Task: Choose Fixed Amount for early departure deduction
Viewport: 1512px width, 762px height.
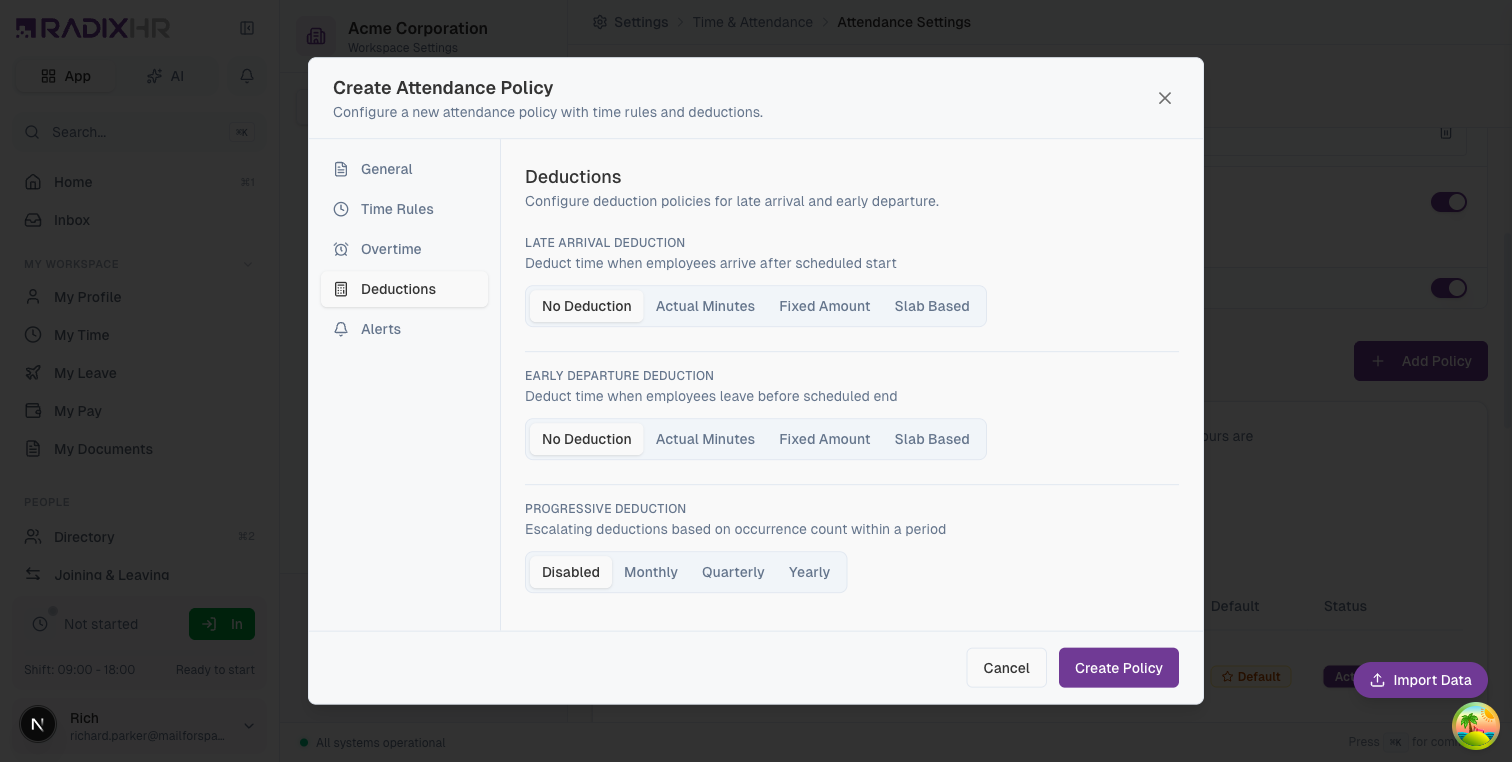Action: point(825,439)
